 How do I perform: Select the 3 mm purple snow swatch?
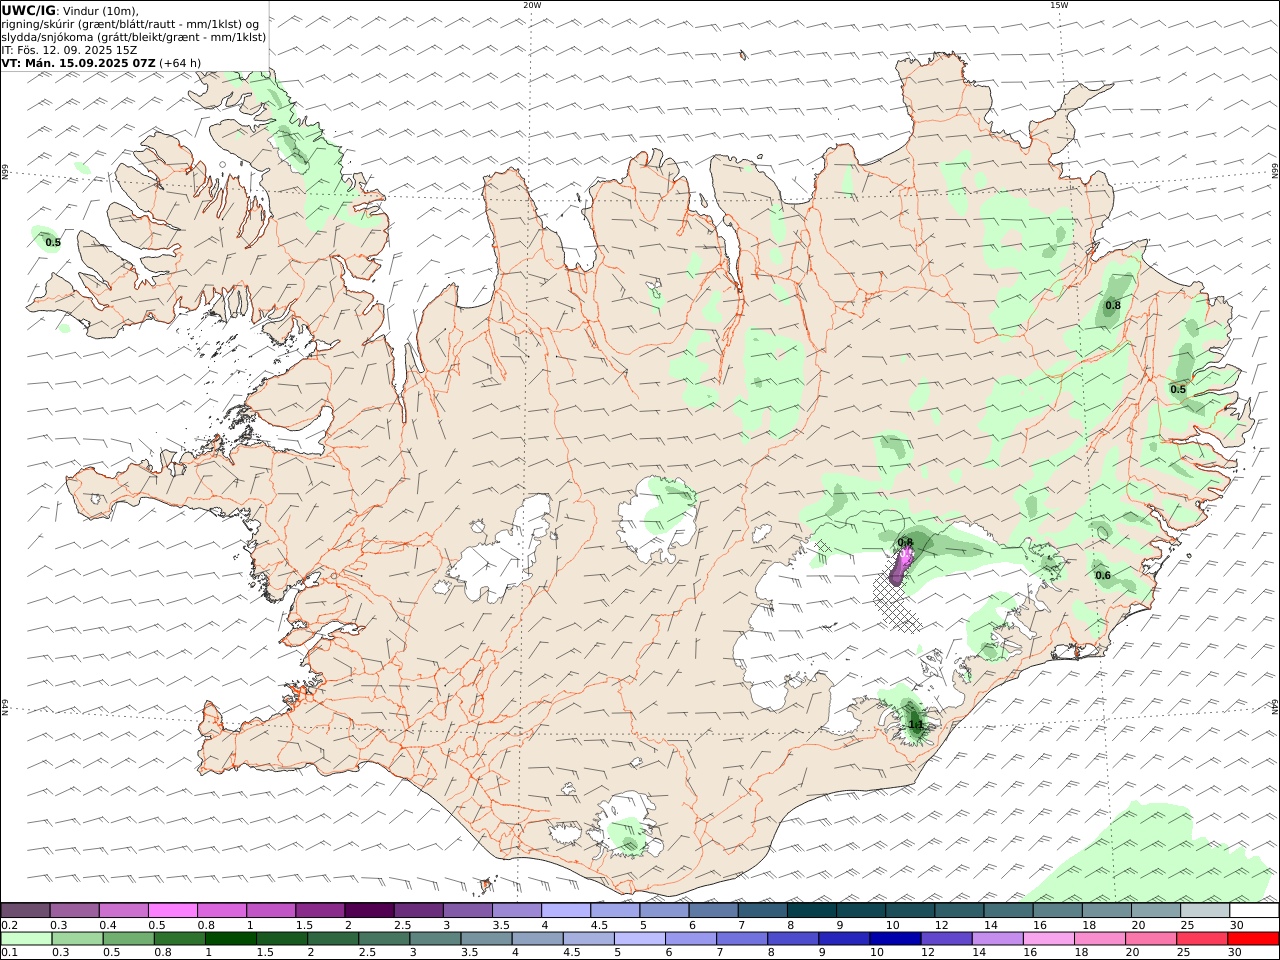(468, 910)
